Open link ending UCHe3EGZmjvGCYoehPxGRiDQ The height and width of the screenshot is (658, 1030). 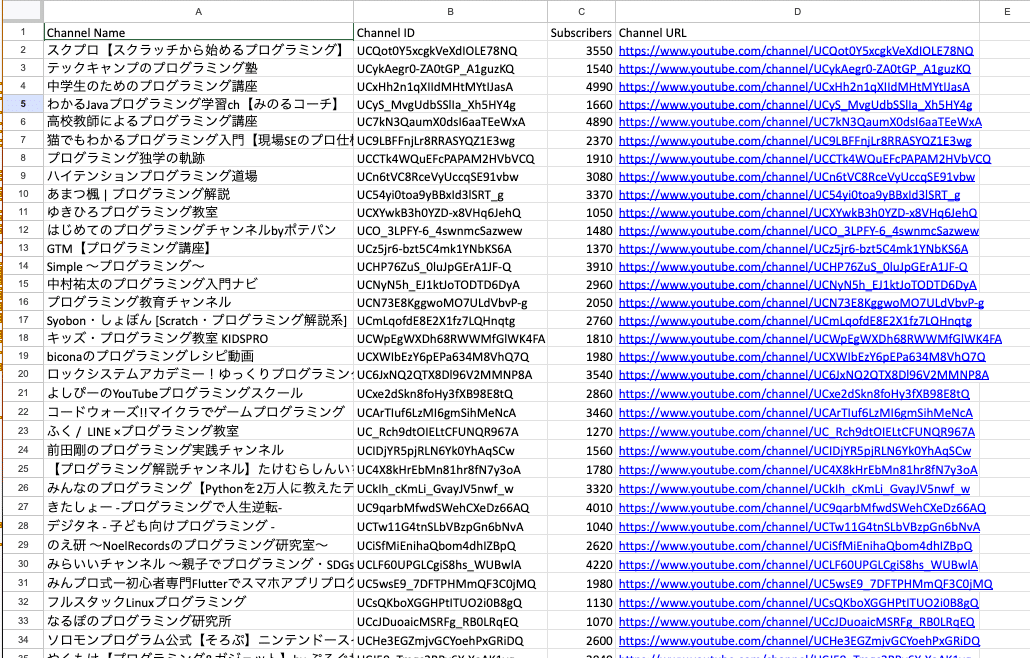[799, 640]
